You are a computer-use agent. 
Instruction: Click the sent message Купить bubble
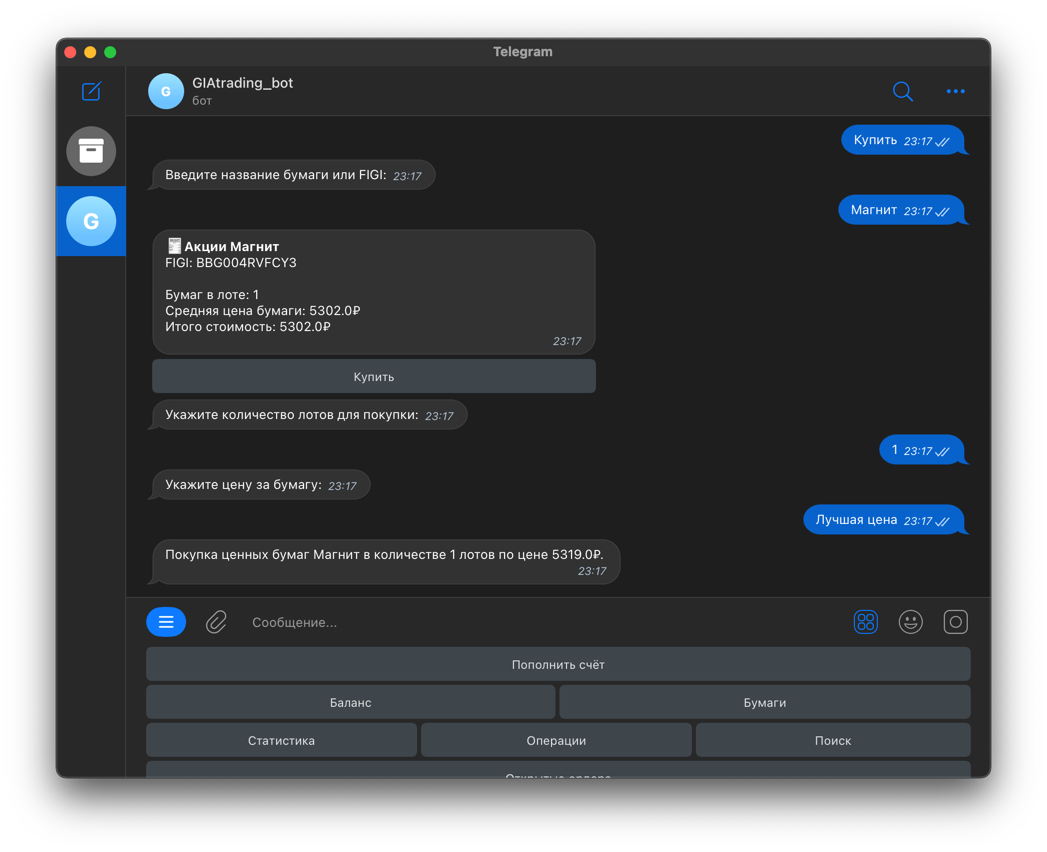(903, 141)
